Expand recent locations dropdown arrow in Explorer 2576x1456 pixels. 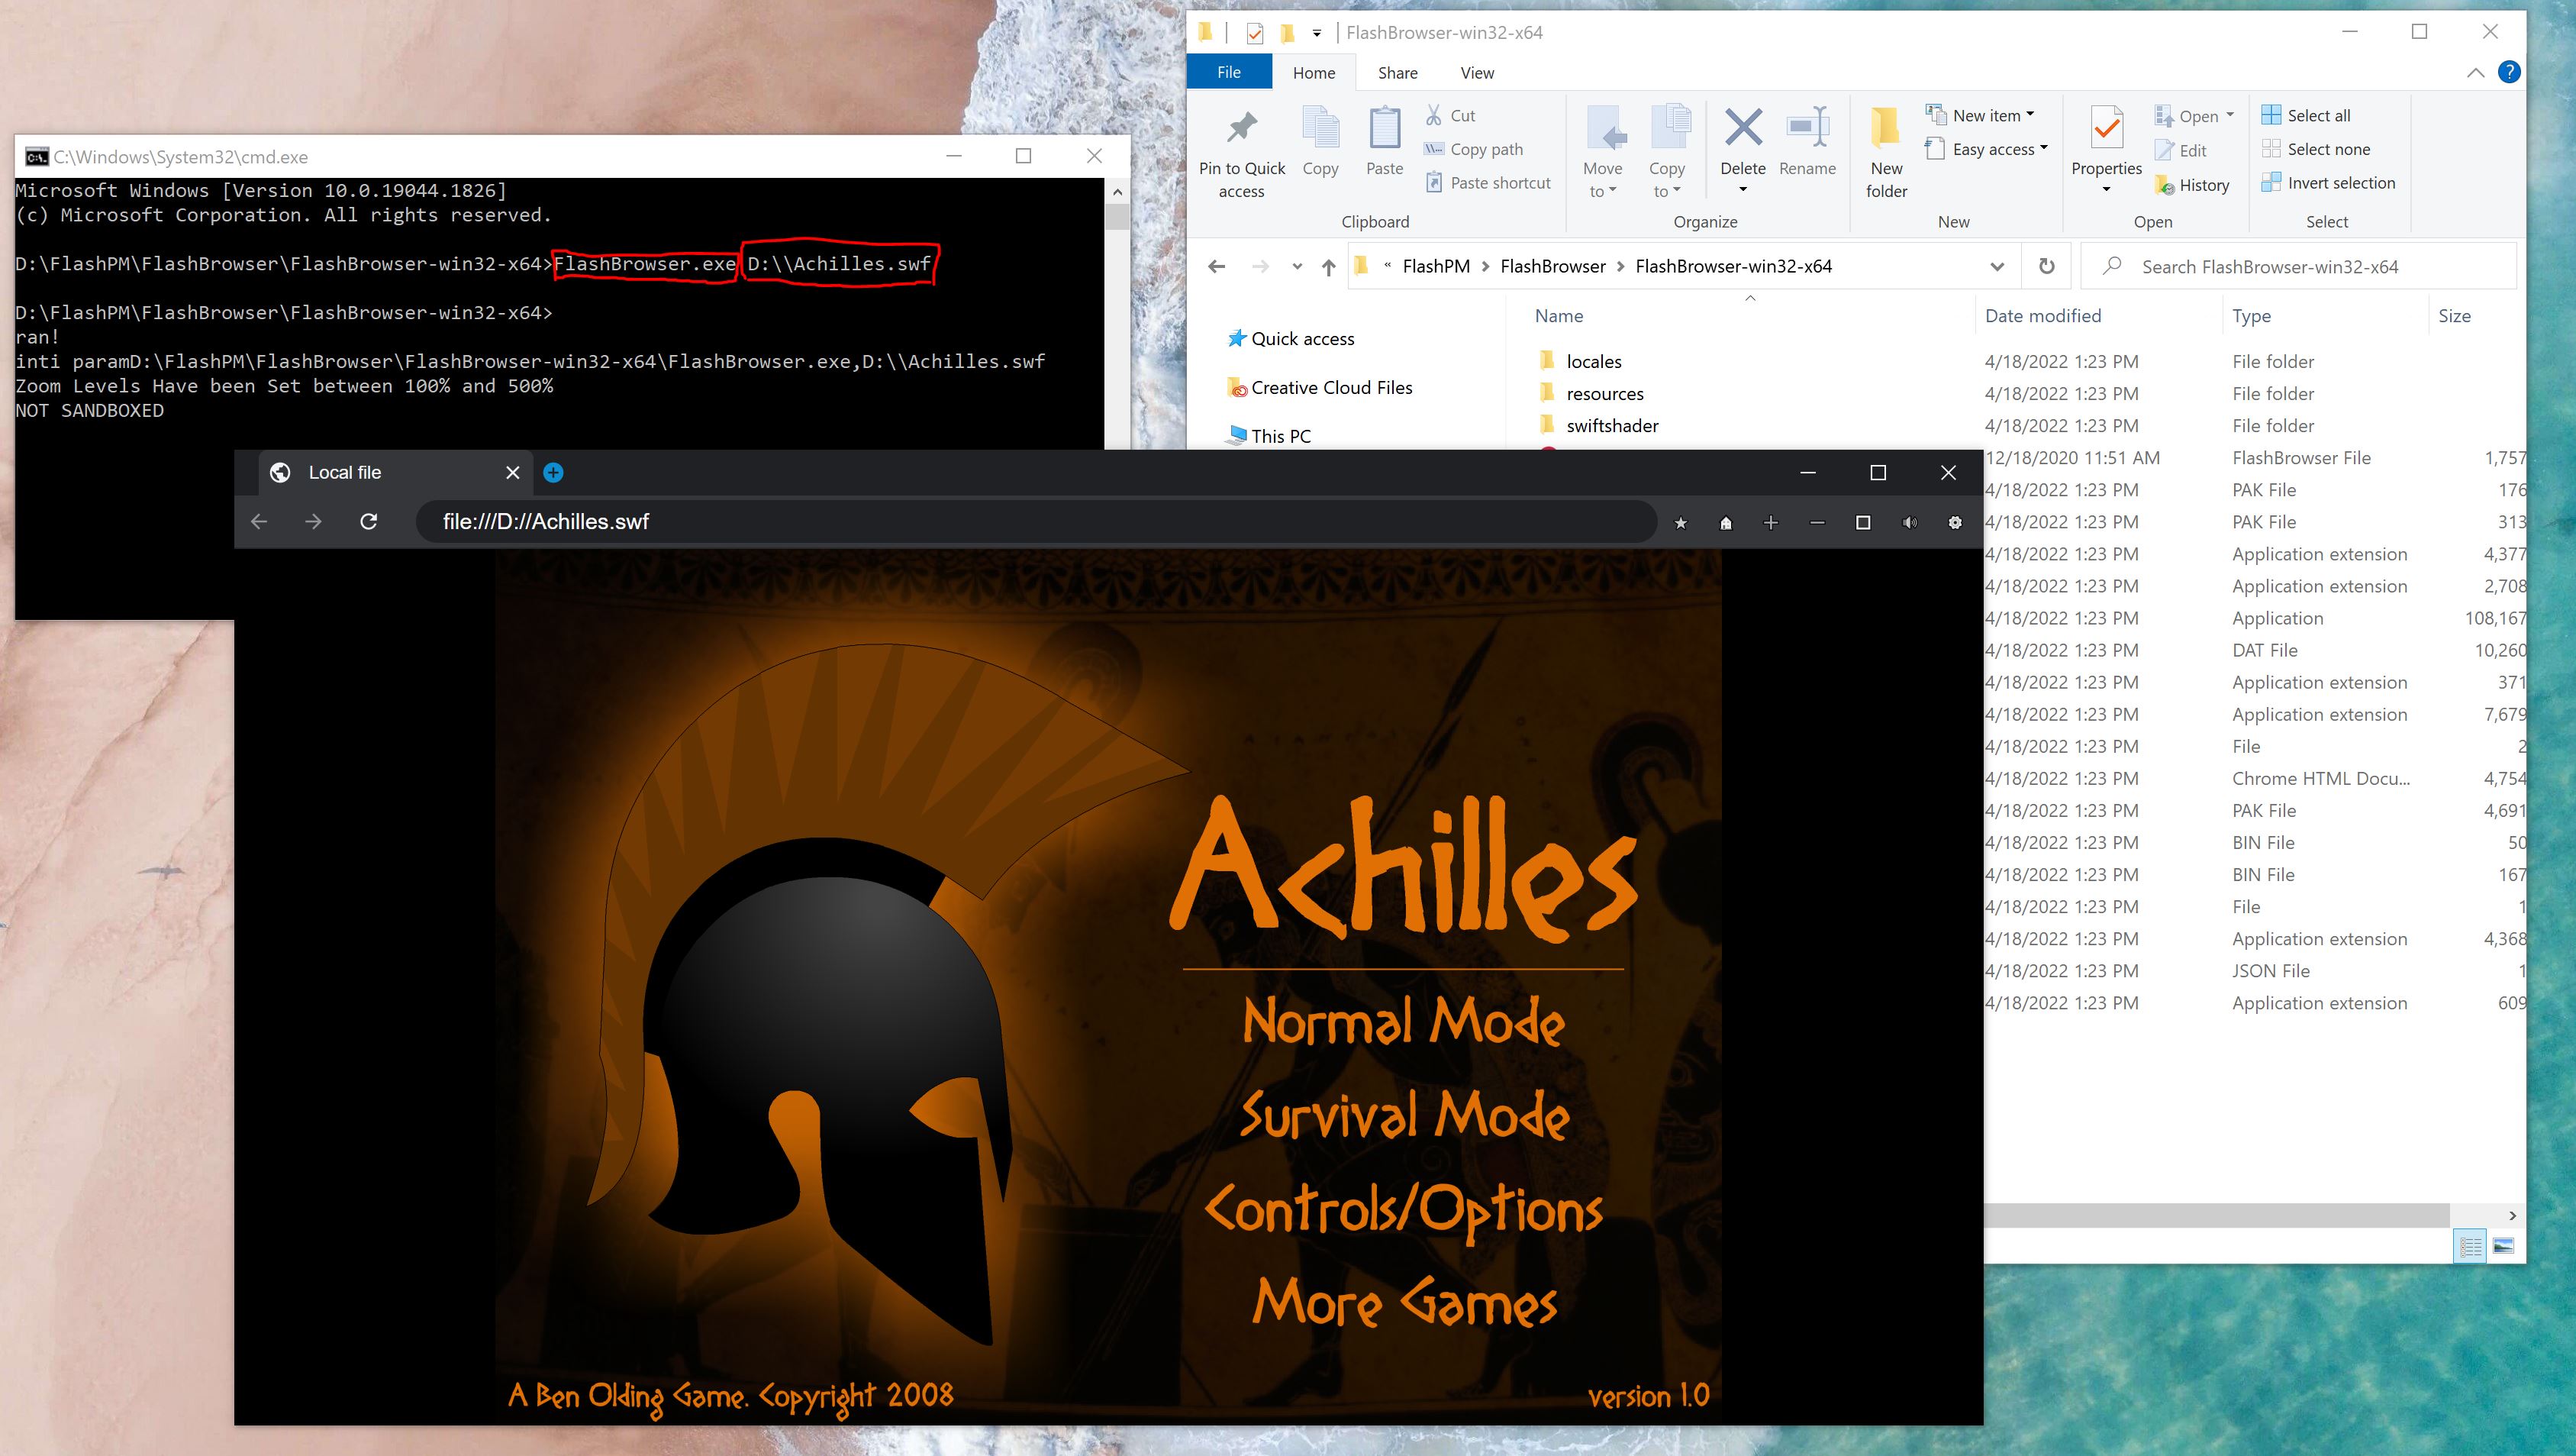click(x=1297, y=266)
